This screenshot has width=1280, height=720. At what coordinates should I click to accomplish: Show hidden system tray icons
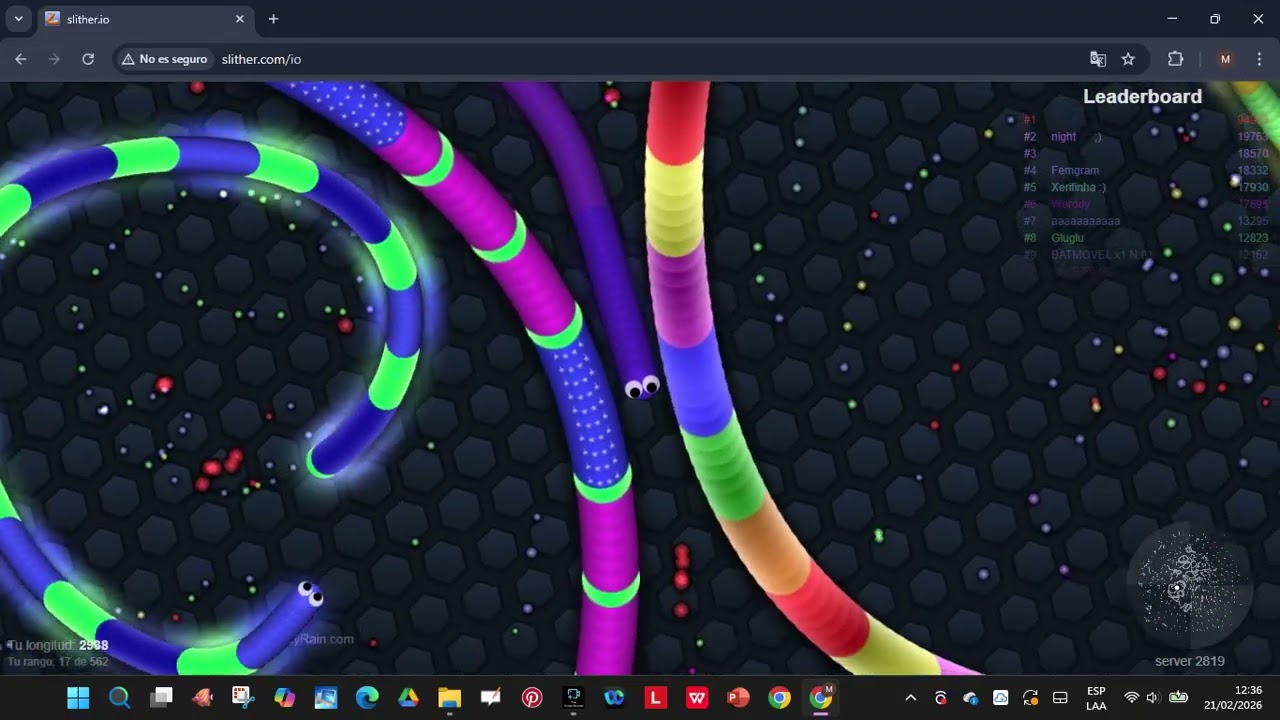pos(910,698)
